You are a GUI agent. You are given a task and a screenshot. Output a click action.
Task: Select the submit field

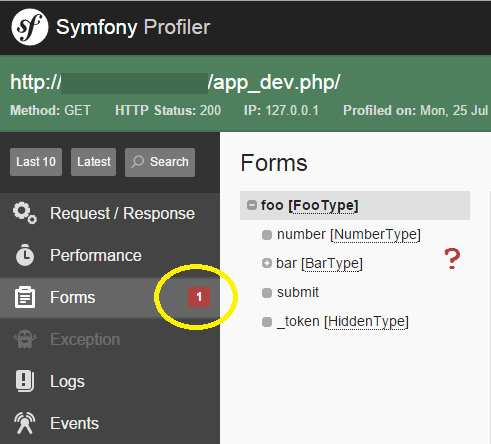(x=298, y=293)
